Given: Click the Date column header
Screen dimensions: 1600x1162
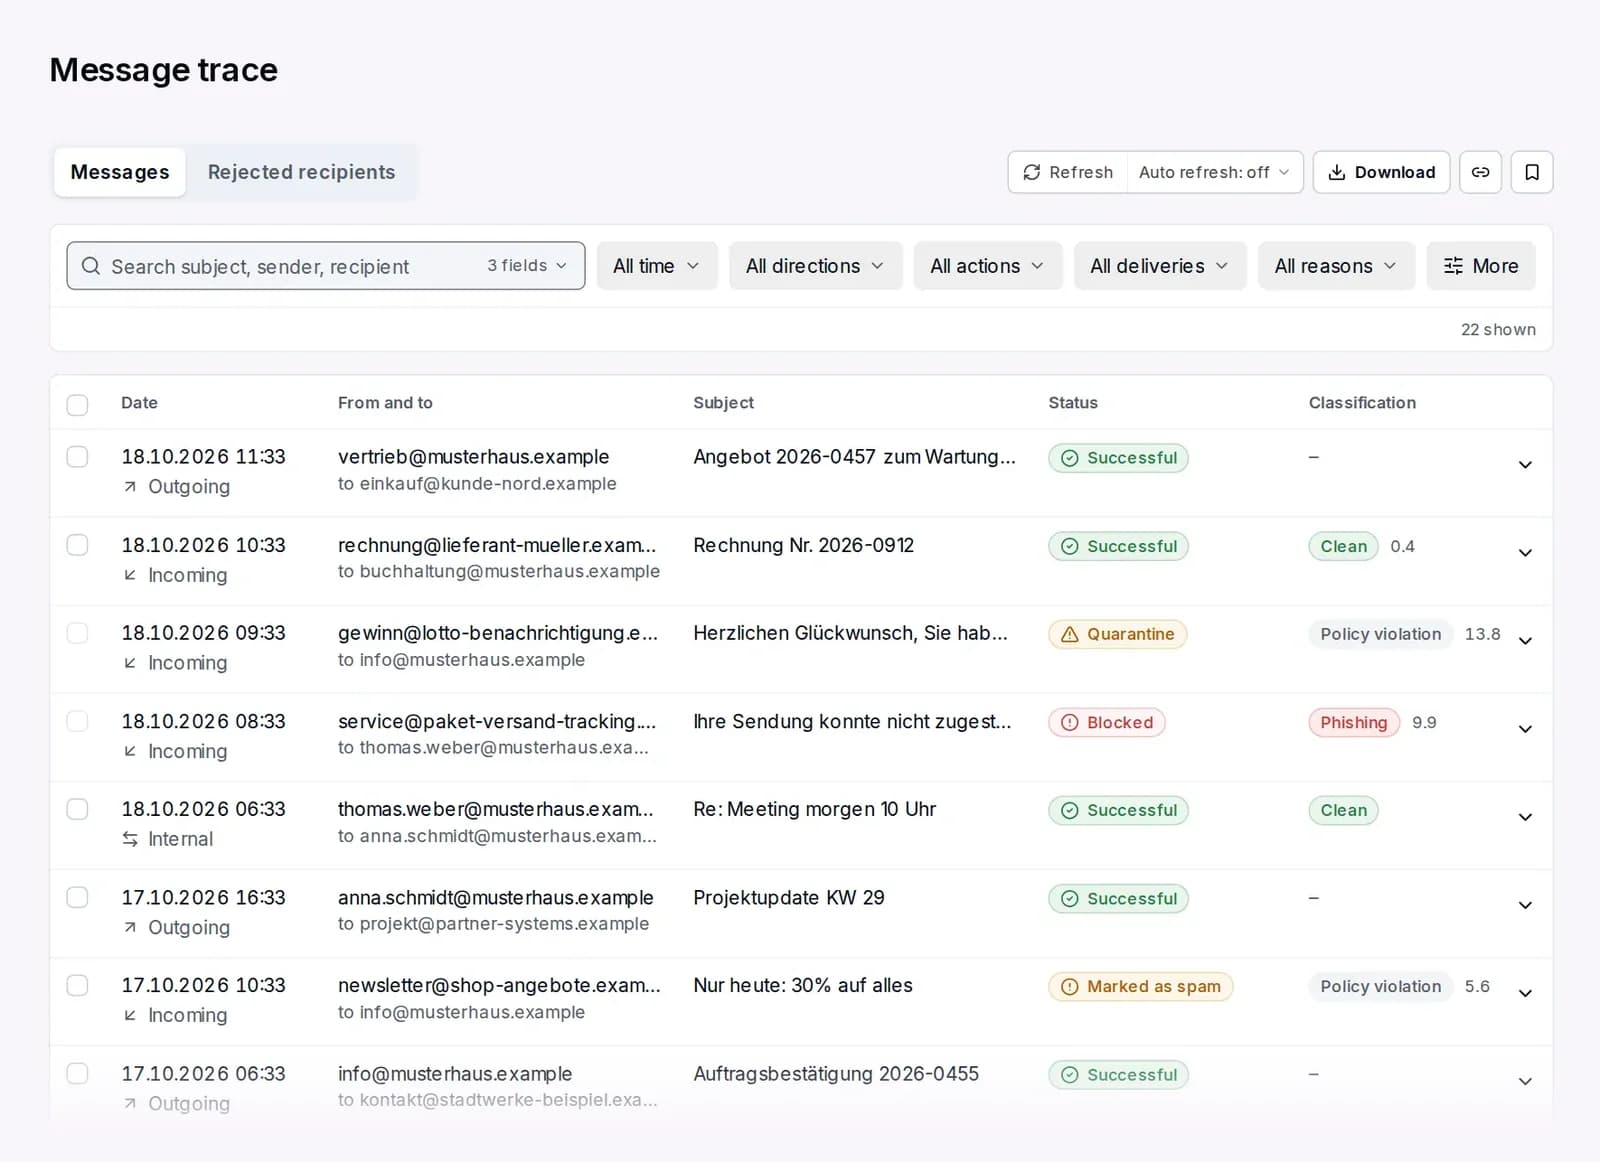Looking at the screenshot, I should (x=139, y=403).
